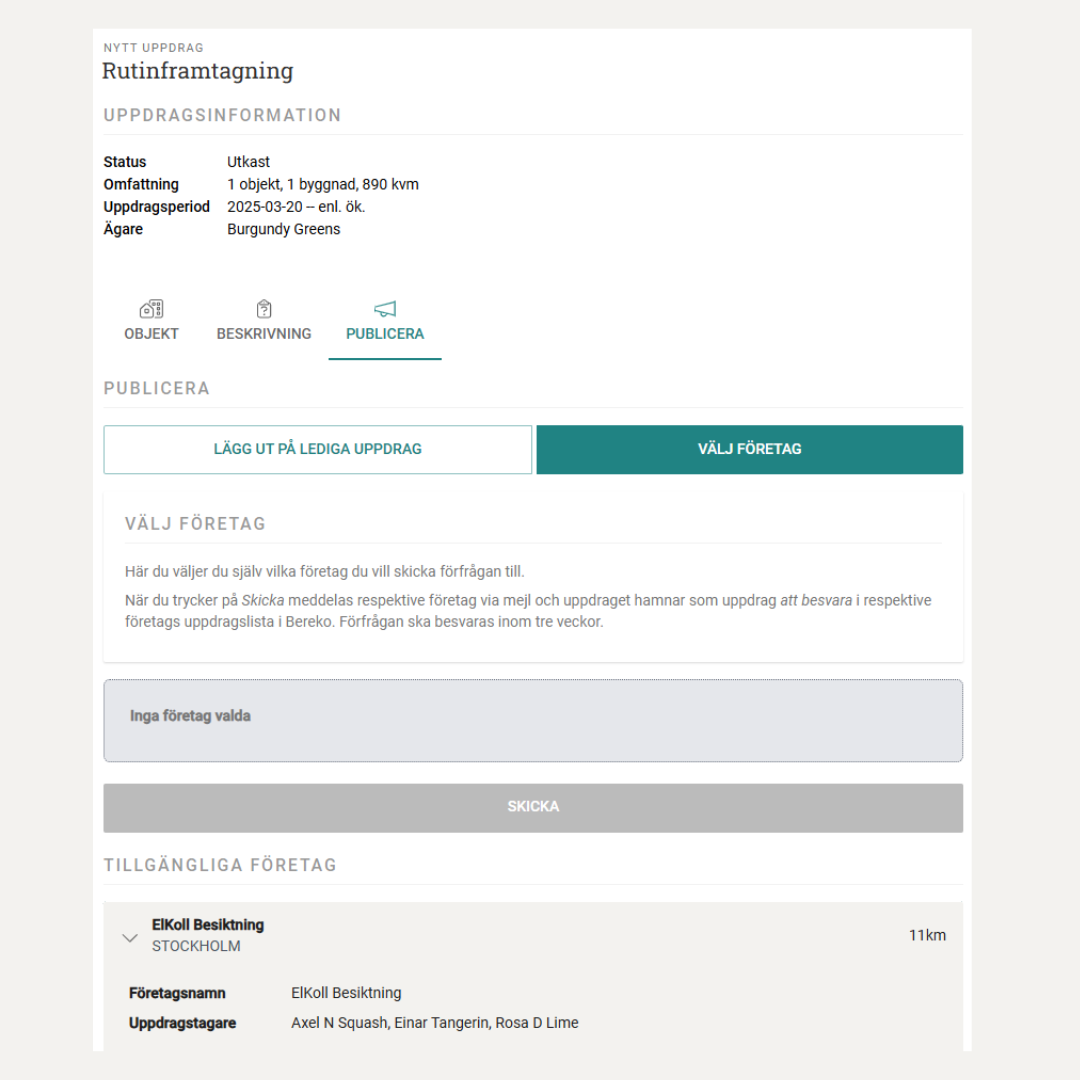Select the Publicera tab label
This screenshot has width=1080, height=1080.
[x=385, y=334]
